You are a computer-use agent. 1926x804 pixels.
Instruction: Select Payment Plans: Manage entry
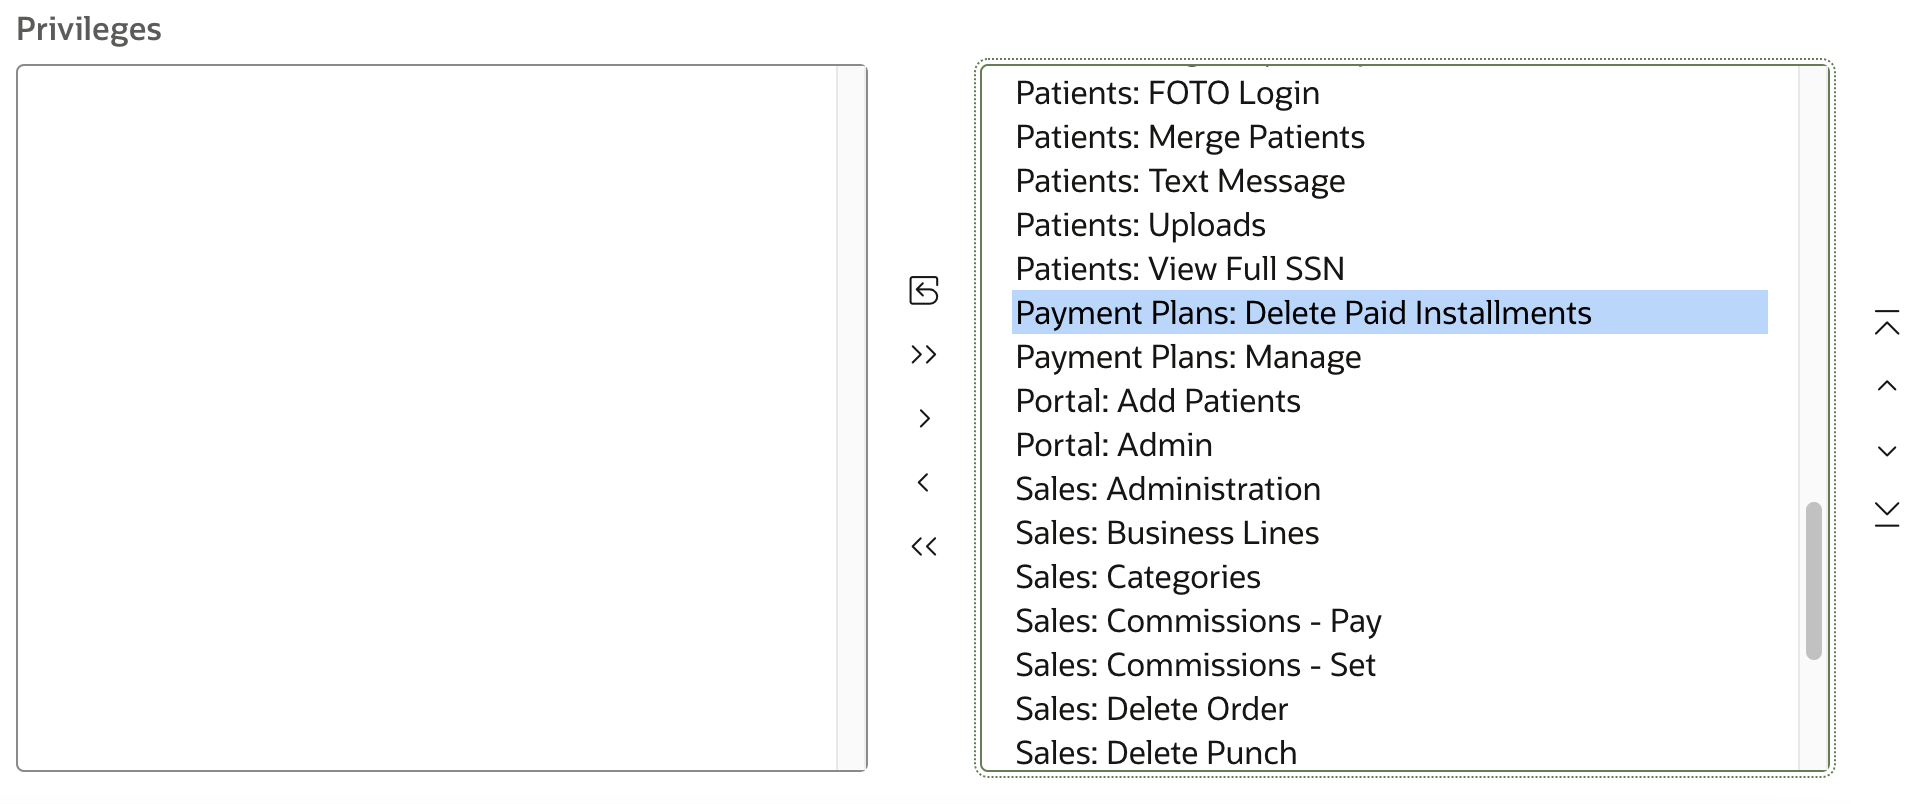tap(1187, 357)
